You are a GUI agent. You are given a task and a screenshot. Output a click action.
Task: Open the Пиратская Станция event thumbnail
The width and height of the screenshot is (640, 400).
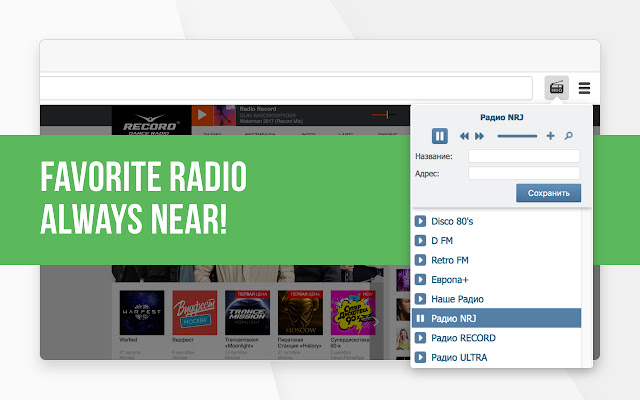coord(300,313)
